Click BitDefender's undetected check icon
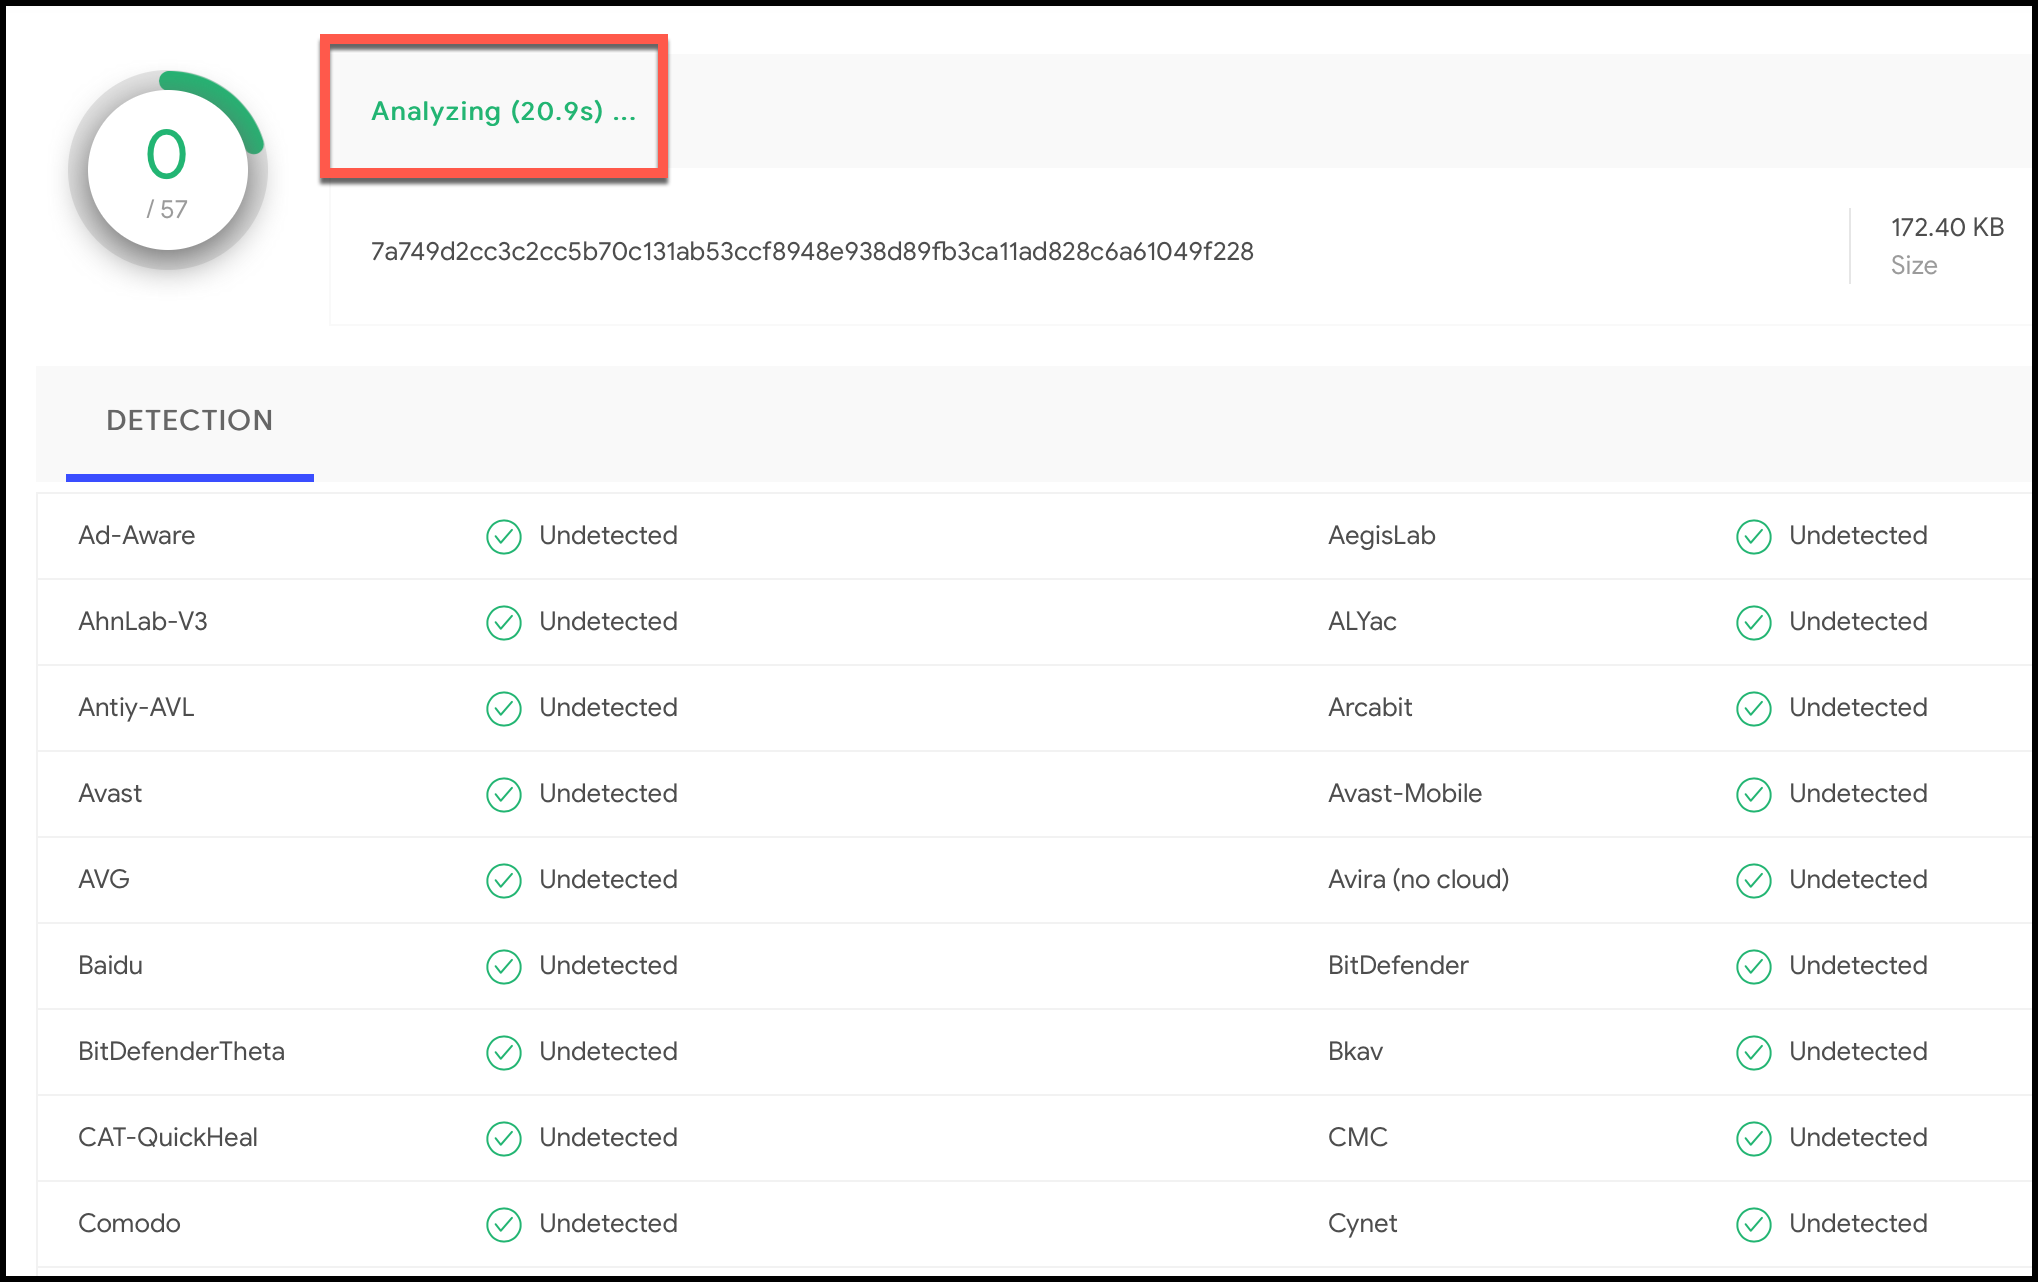The width and height of the screenshot is (2038, 1282). point(1753,967)
